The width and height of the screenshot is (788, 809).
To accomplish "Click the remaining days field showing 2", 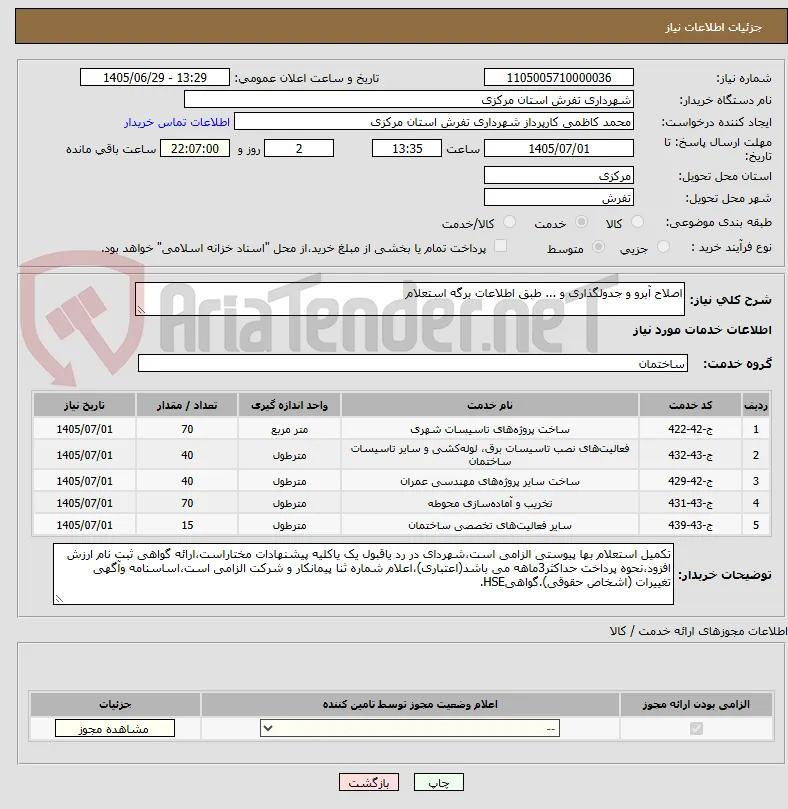I will pyautogui.click(x=299, y=149).
